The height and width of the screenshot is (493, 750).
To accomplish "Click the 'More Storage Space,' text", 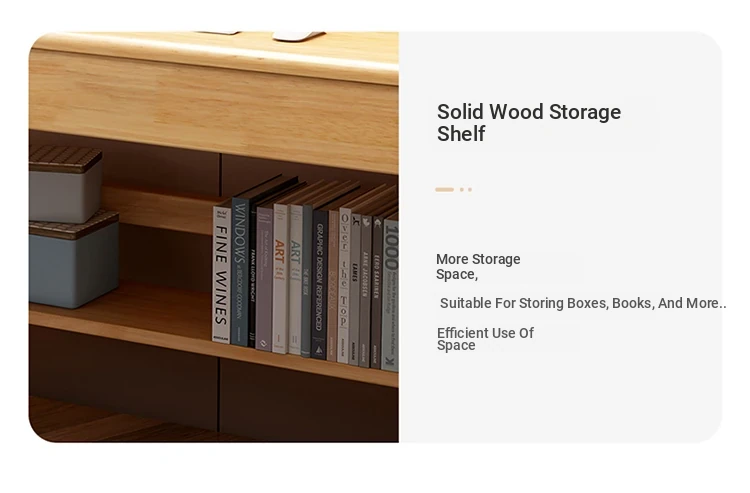I will click(478, 267).
